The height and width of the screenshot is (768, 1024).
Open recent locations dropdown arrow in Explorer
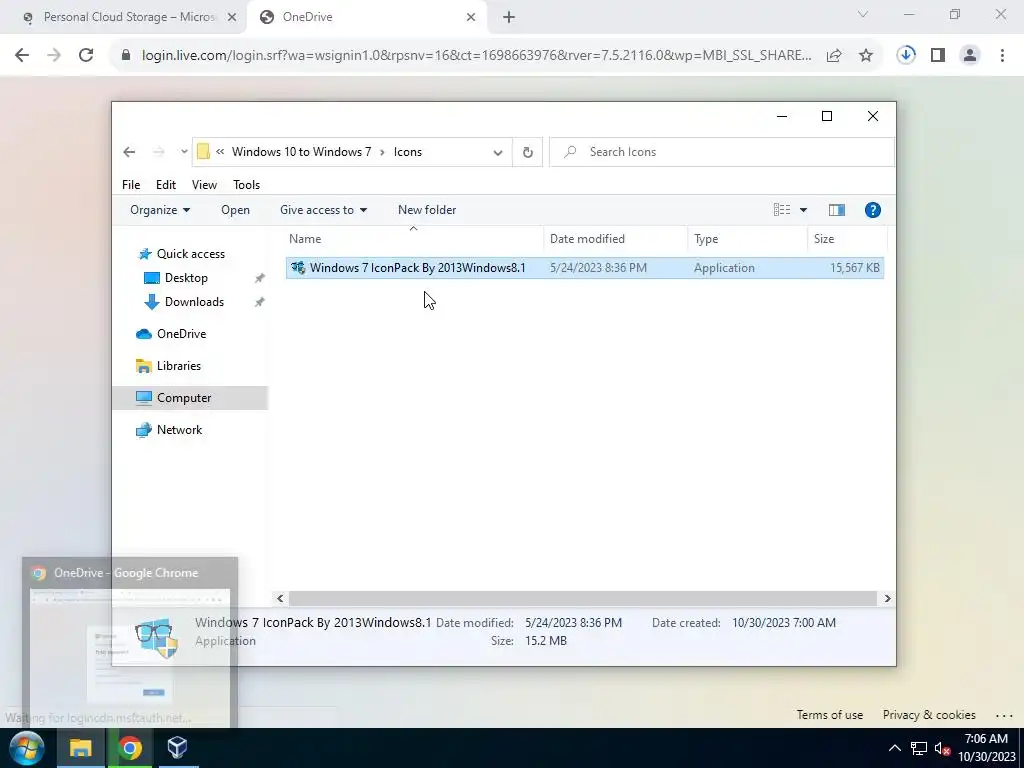point(184,152)
